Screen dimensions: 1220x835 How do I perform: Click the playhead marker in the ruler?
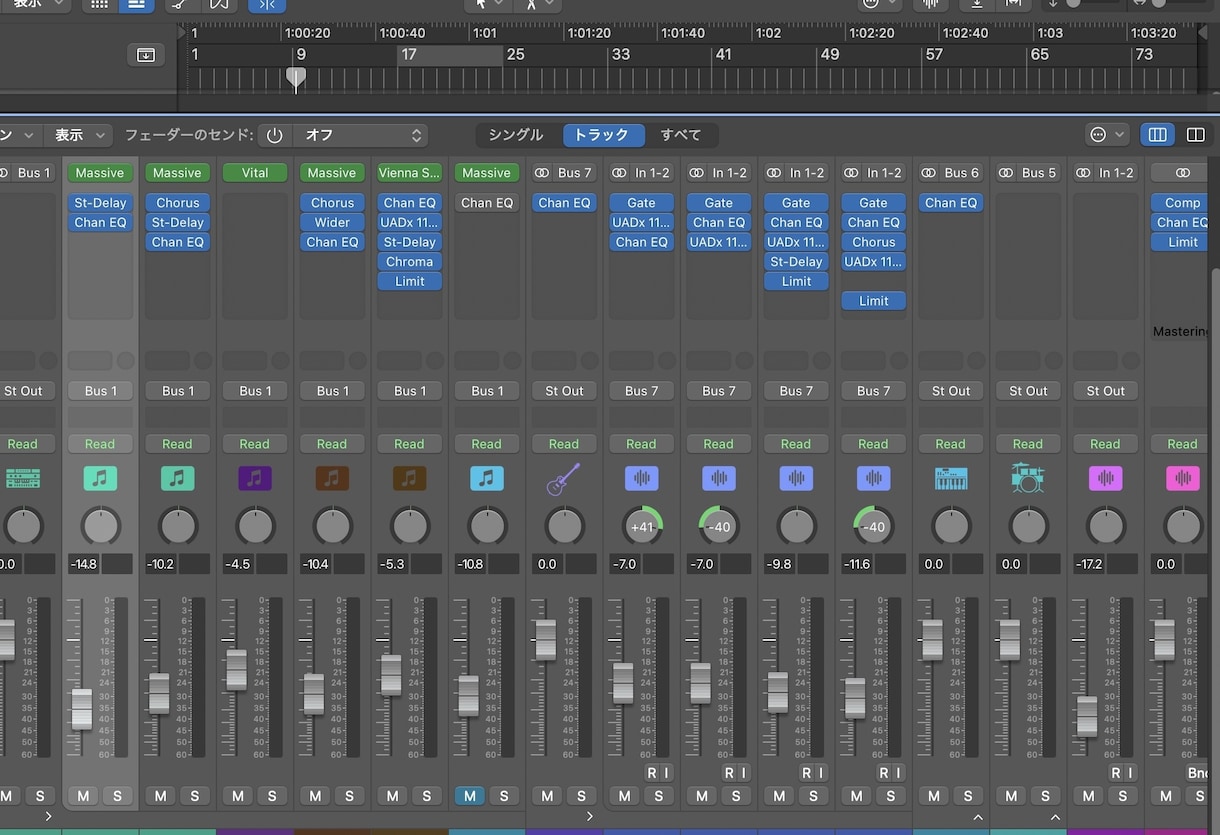coord(296,77)
